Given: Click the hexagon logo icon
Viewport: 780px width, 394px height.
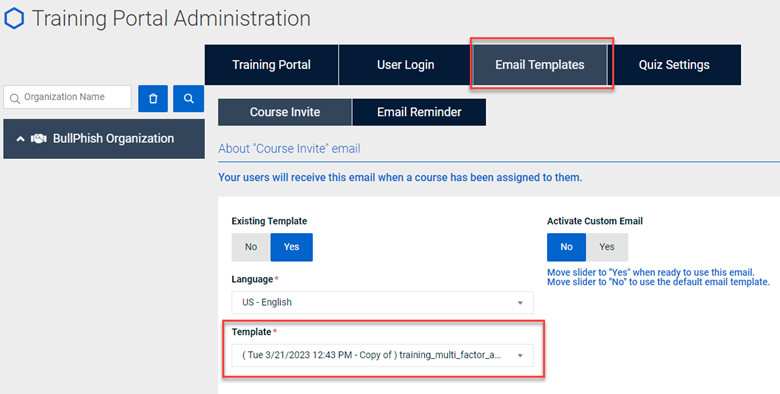Looking at the screenshot, I should (x=14, y=18).
